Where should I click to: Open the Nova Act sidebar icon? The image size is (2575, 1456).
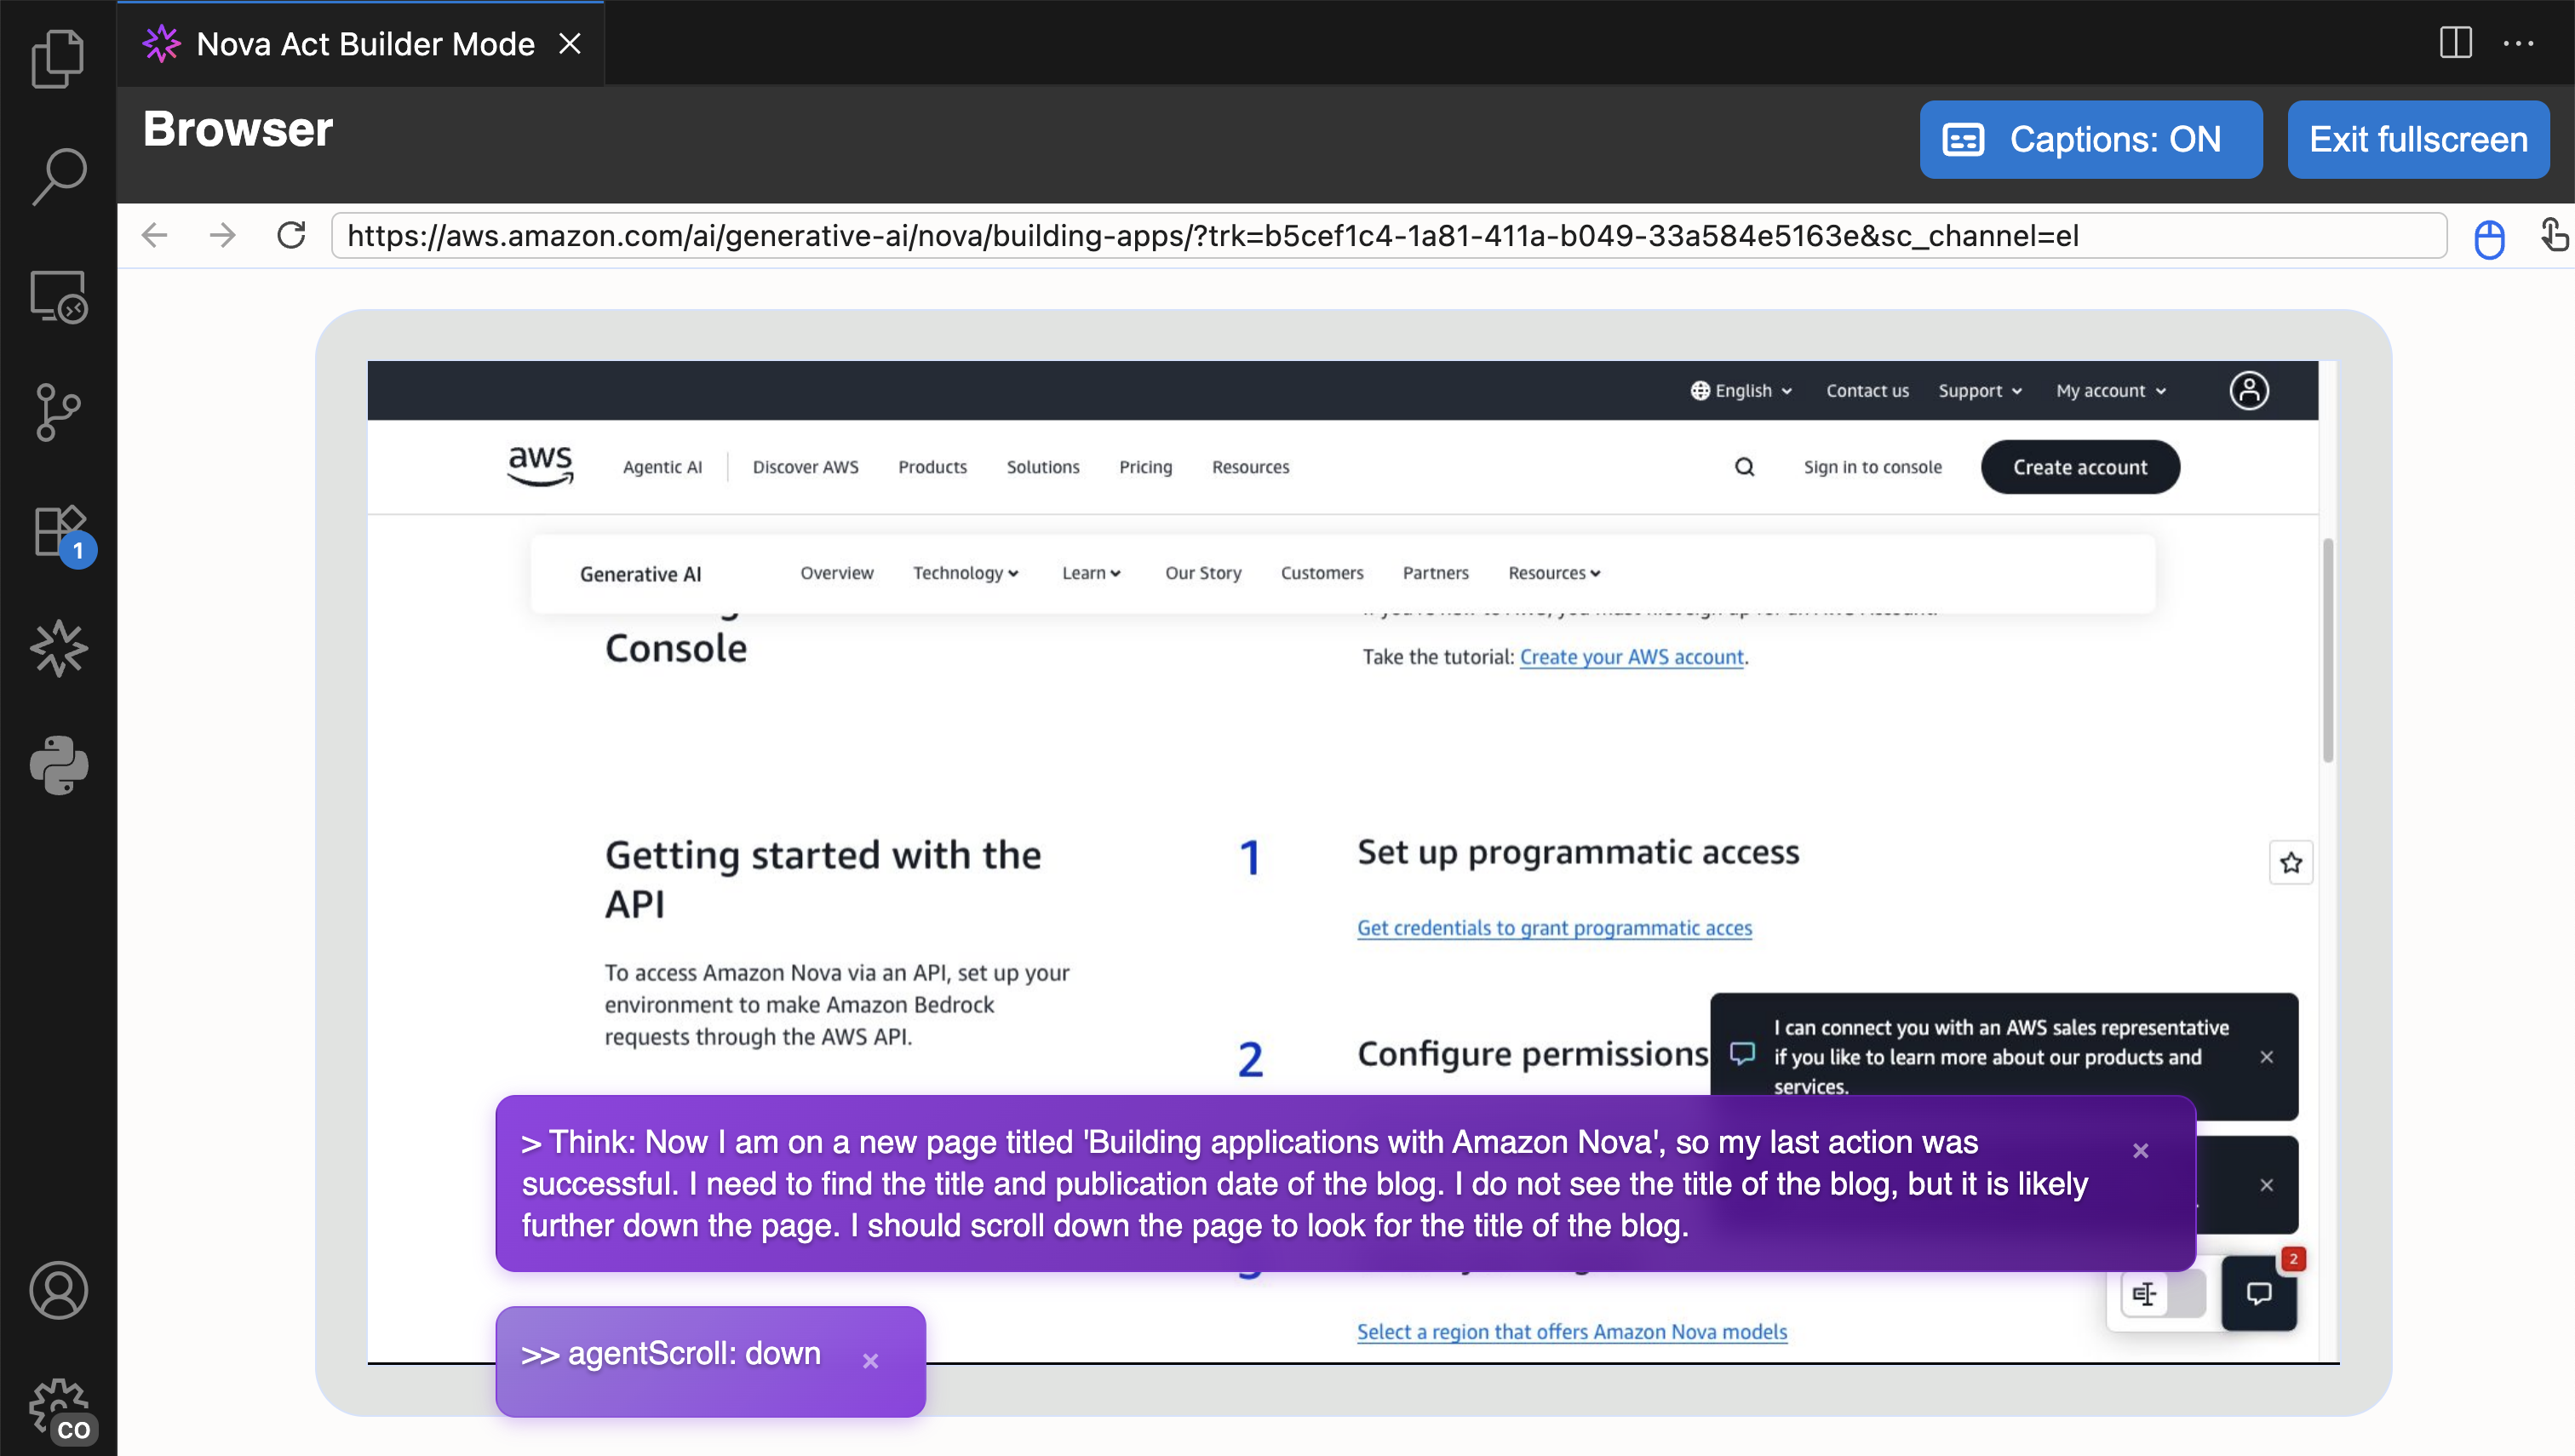tap(58, 648)
